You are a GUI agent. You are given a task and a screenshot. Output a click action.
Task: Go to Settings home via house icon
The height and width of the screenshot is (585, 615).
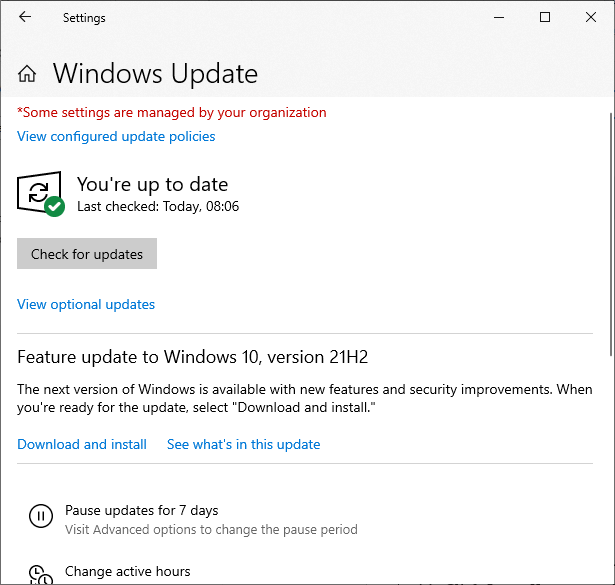coord(28,74)
